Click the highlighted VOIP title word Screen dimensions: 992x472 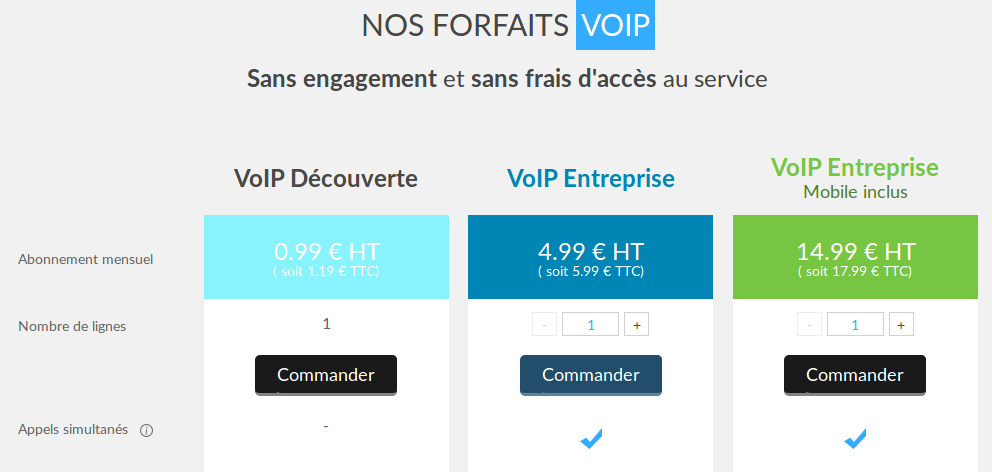pyautogui.click(x=615, y=26)
